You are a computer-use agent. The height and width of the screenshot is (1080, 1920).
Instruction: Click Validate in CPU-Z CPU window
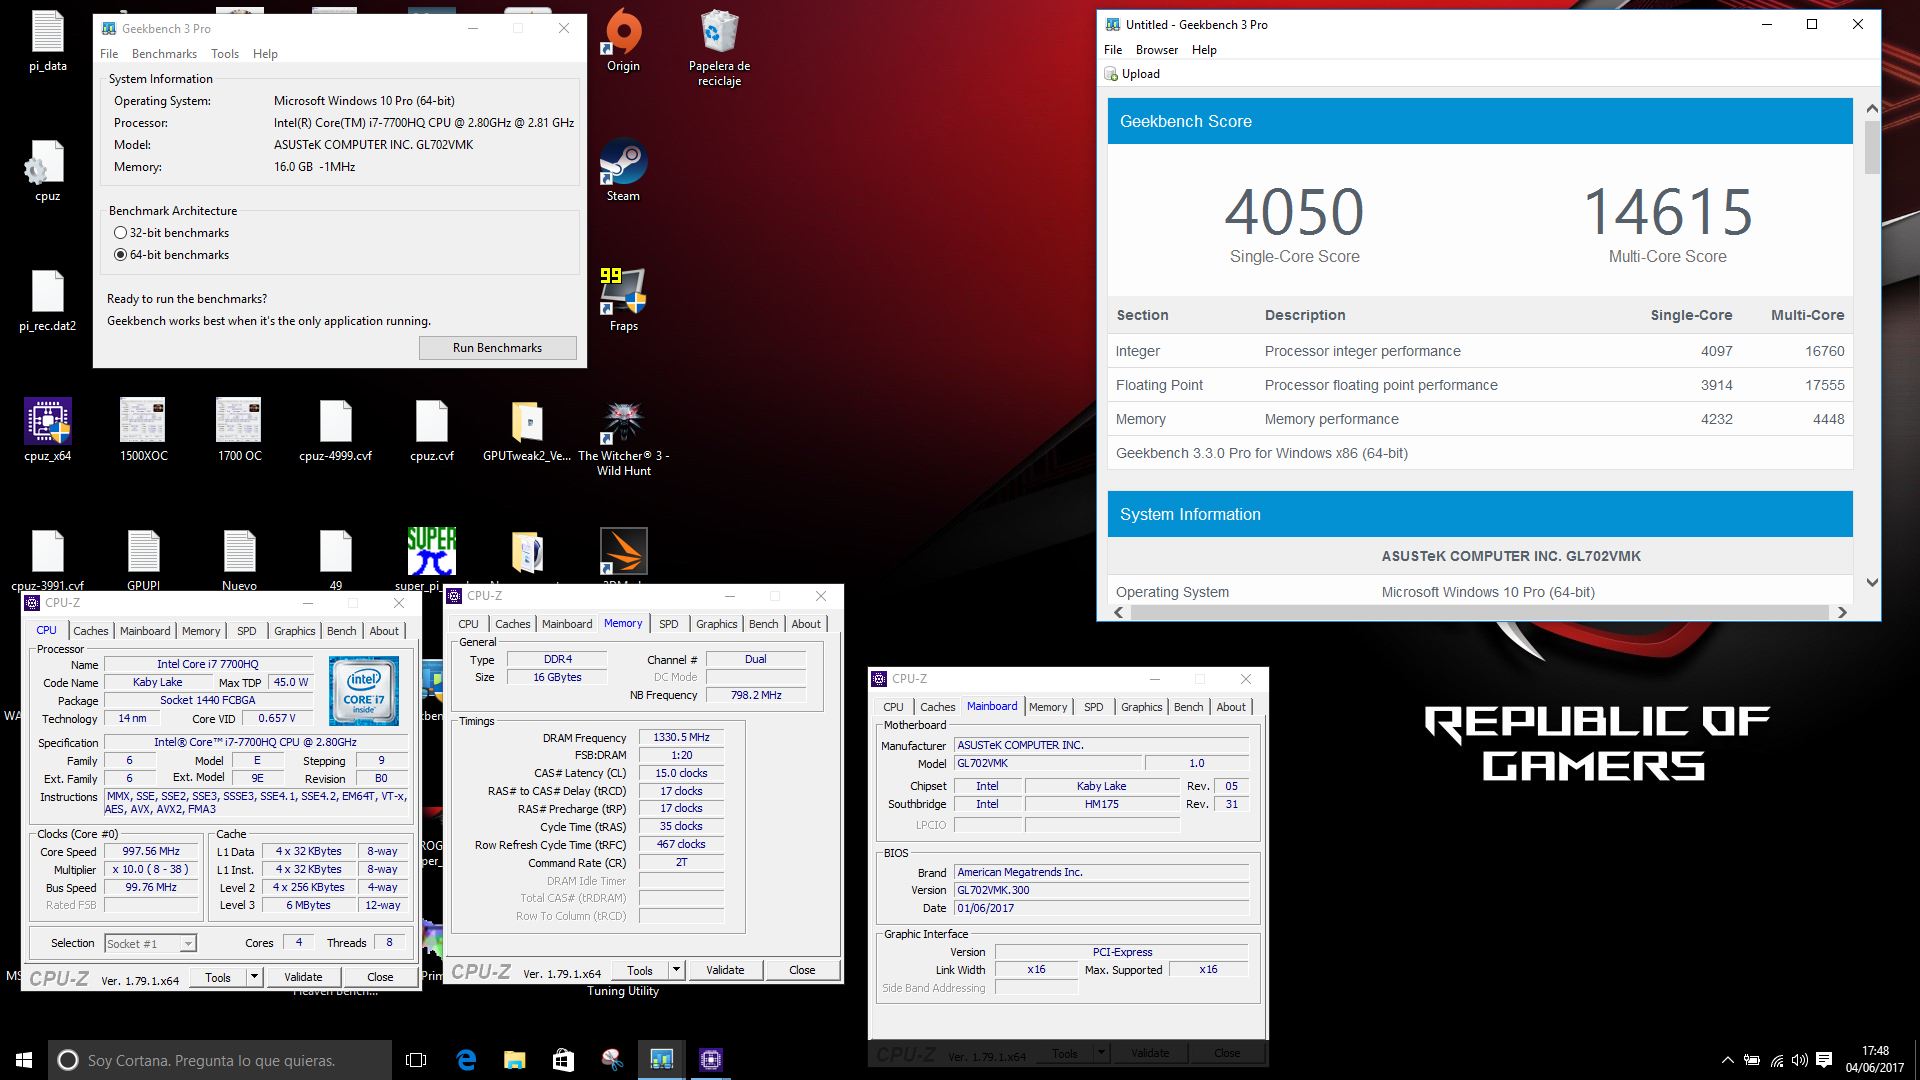303,977
